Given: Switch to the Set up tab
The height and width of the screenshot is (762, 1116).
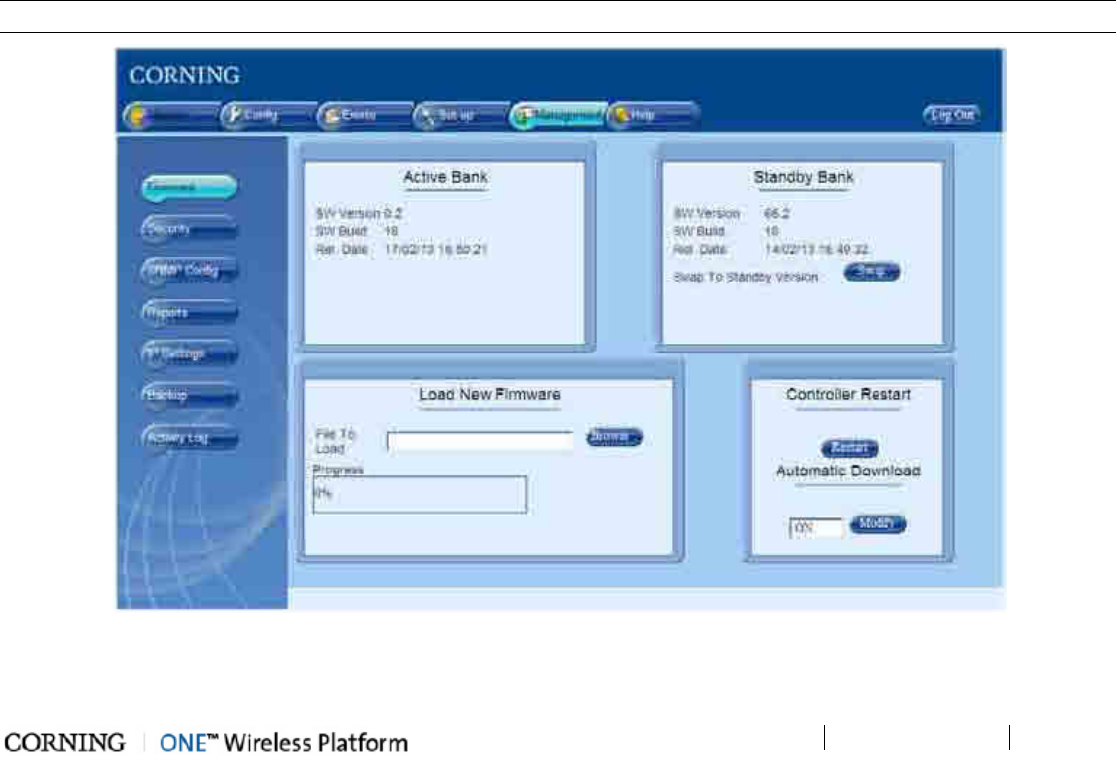Looking at the screenshot, I should (461, 115).
